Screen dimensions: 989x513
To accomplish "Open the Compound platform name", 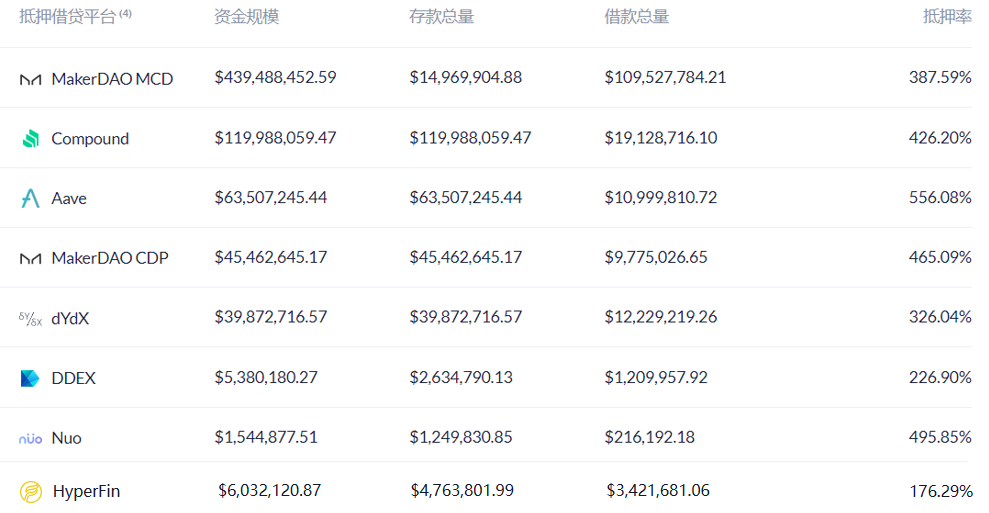I will coord(90,139).
